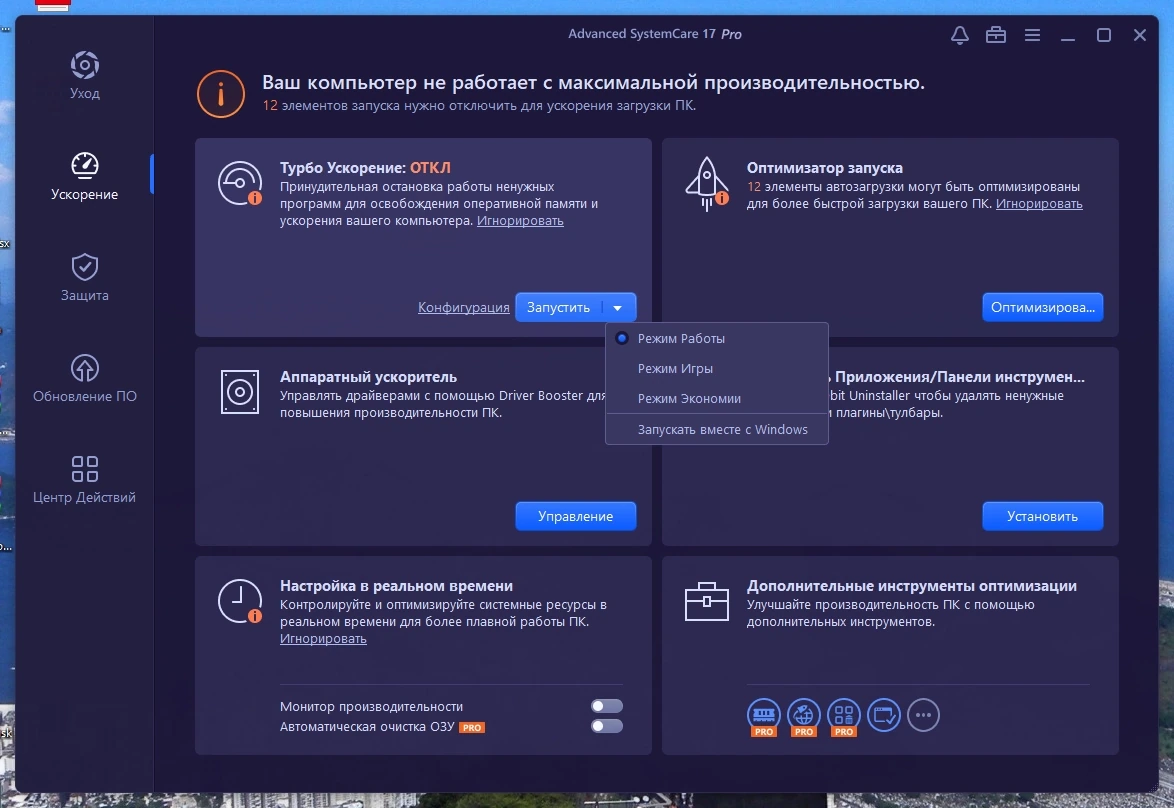1174x808 pixels.
Task: Show more tools via ellipsis icon
Action: tap(923, 715)
